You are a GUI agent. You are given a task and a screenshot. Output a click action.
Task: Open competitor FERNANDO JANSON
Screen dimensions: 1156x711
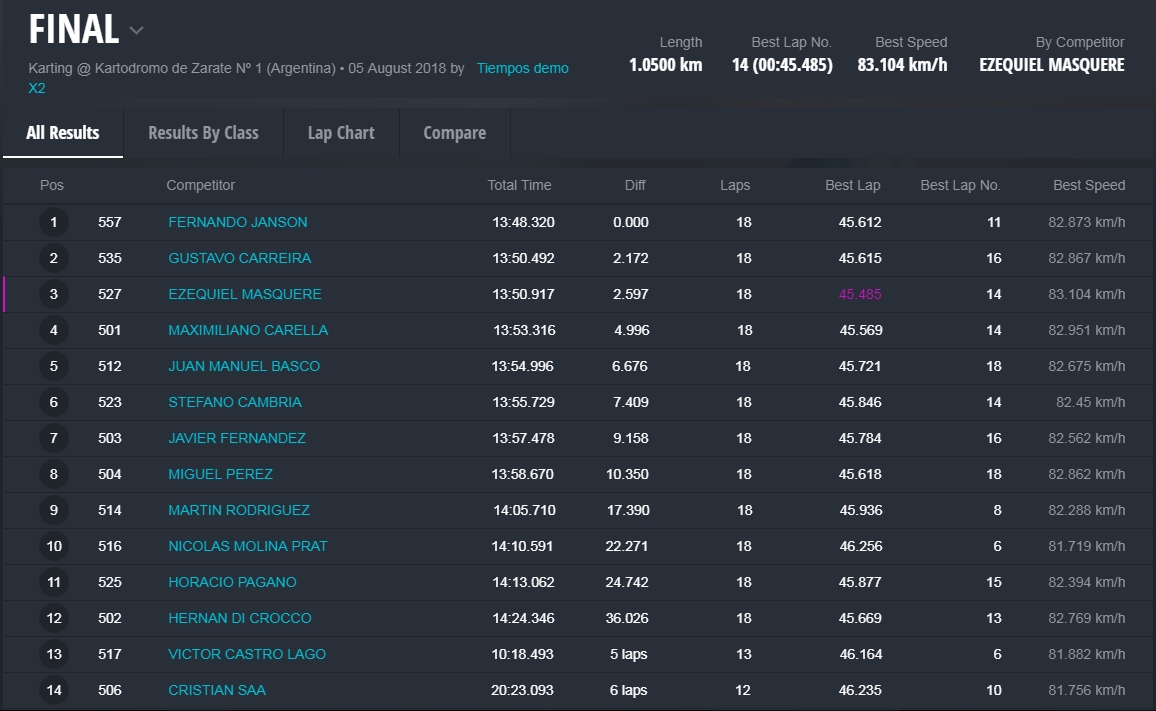tap(238, 222)
